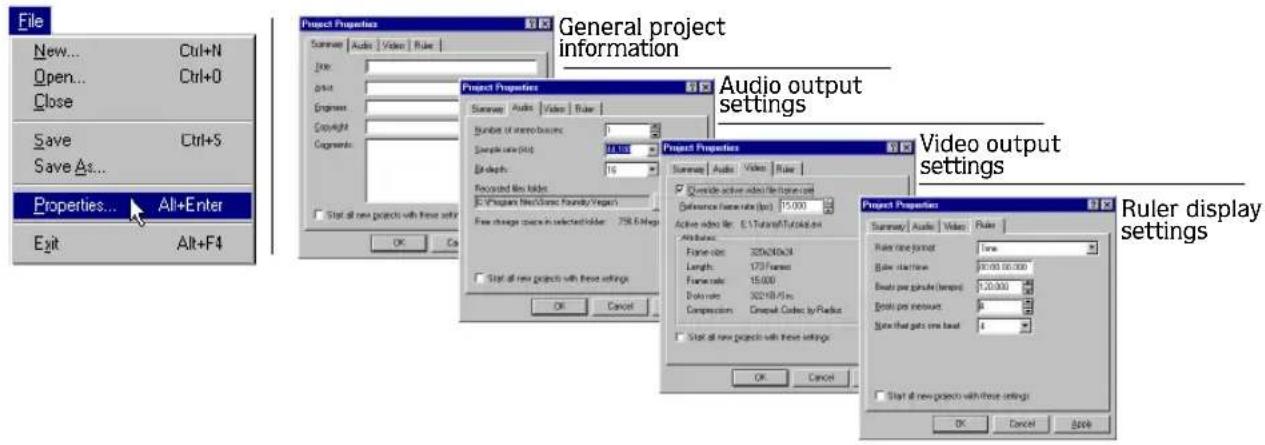Click Beats per minute stepper arrows
Viewport: 1265px width, 445px height.
coord(1026,286)
